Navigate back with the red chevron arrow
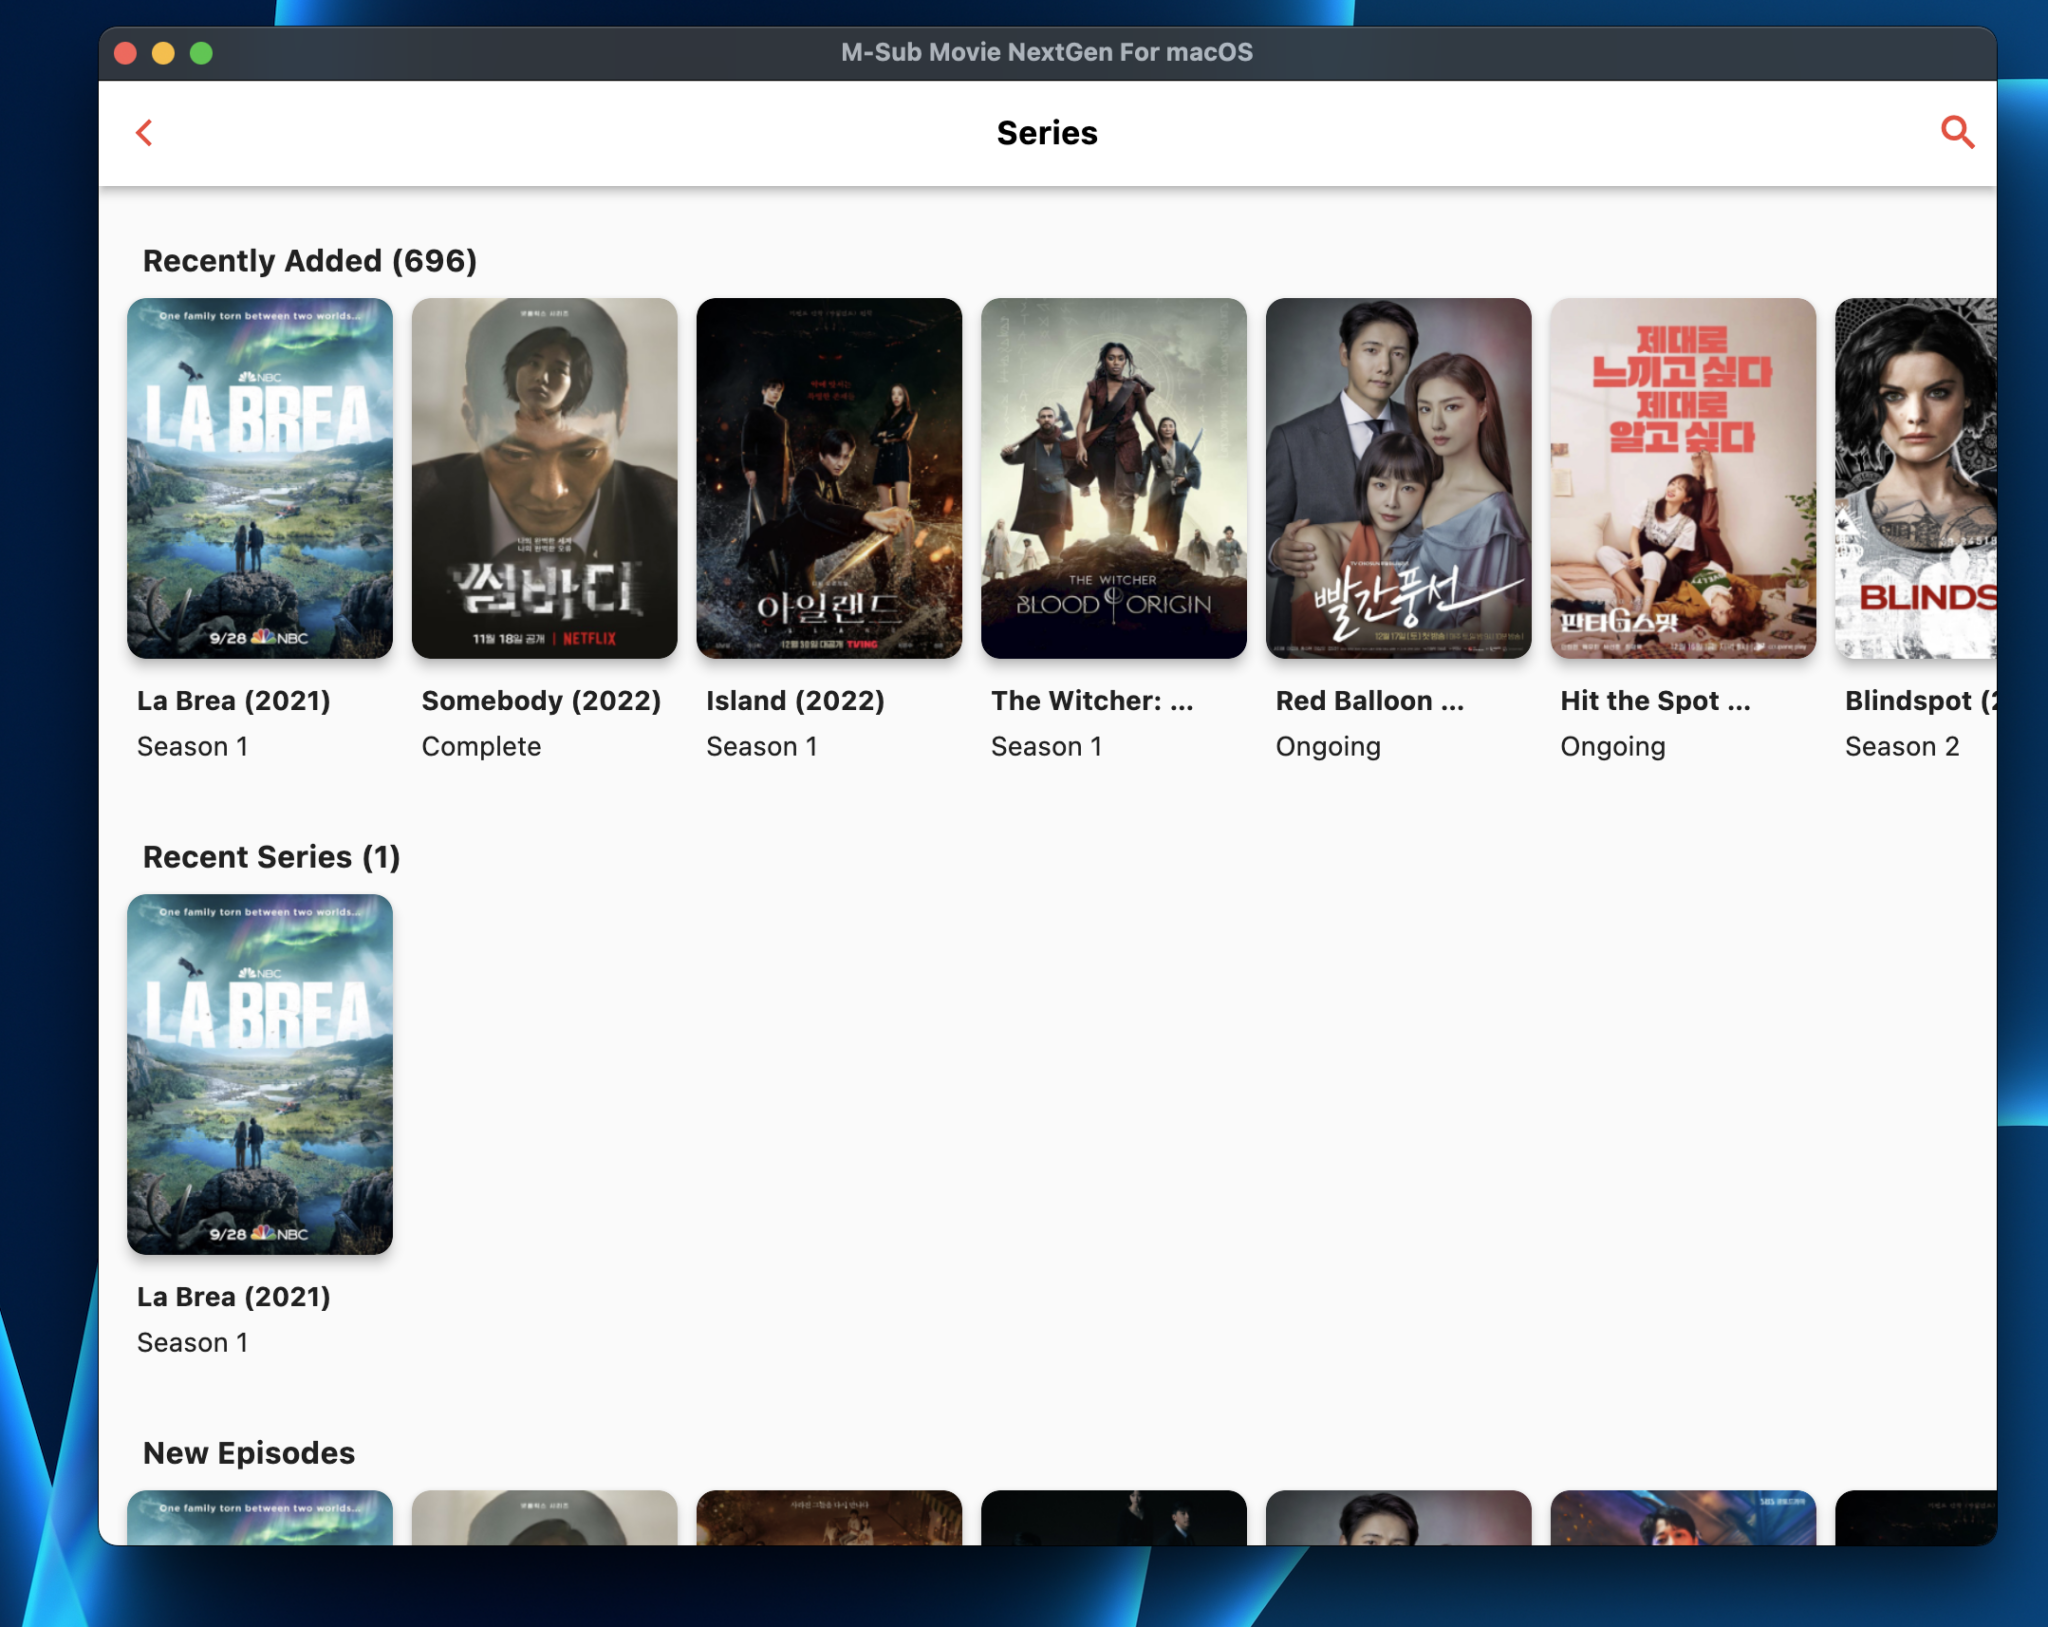Screen dimensions: 2048x1627 [144, 131]
